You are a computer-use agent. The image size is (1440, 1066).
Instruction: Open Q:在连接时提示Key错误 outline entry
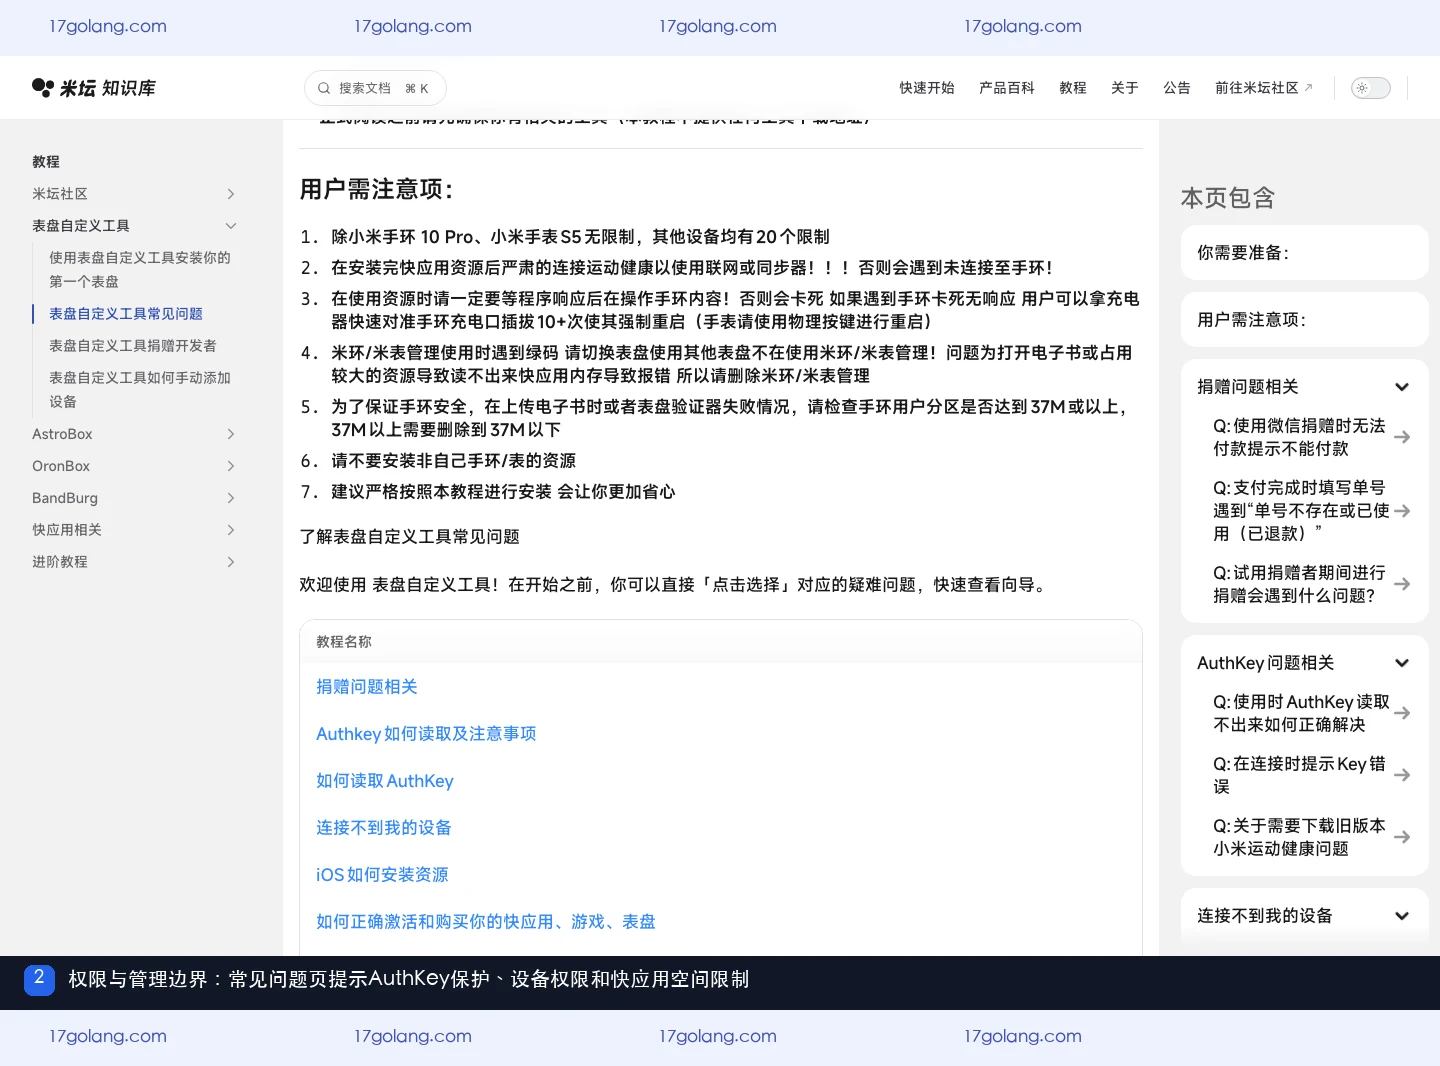pyautogui.click(x=1299, y=775)
